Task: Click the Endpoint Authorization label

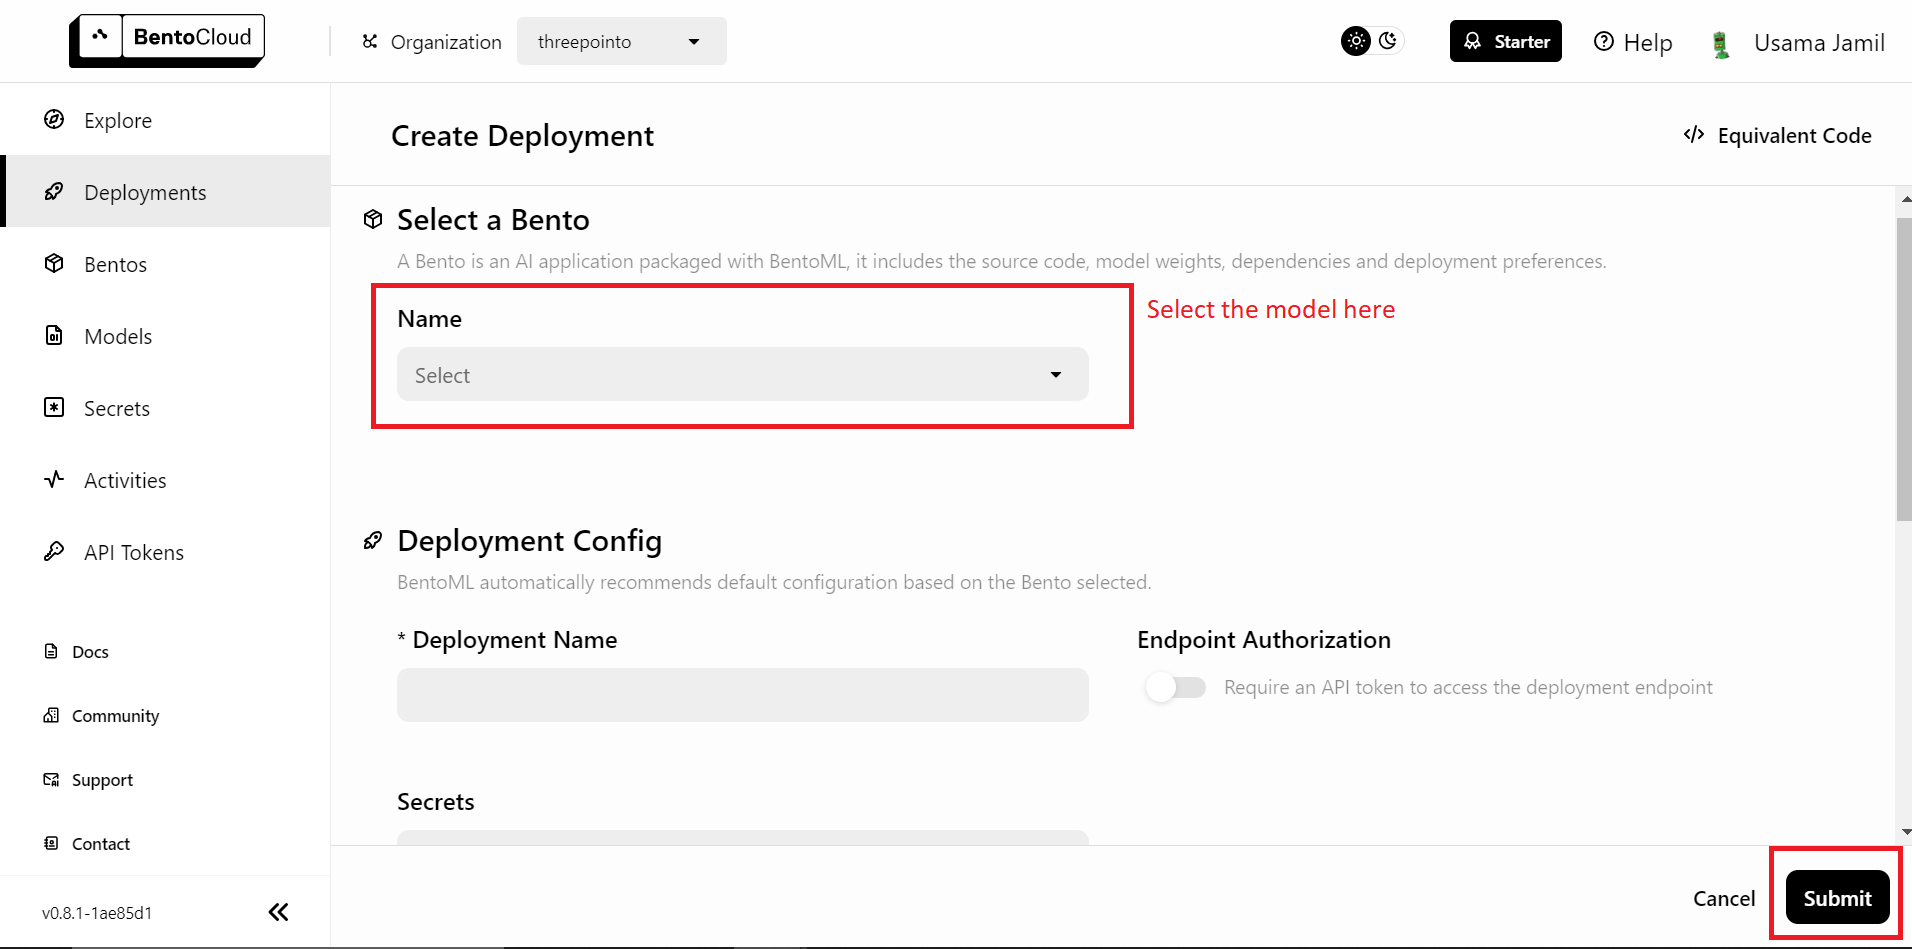Action: [x=1264, y=640]
